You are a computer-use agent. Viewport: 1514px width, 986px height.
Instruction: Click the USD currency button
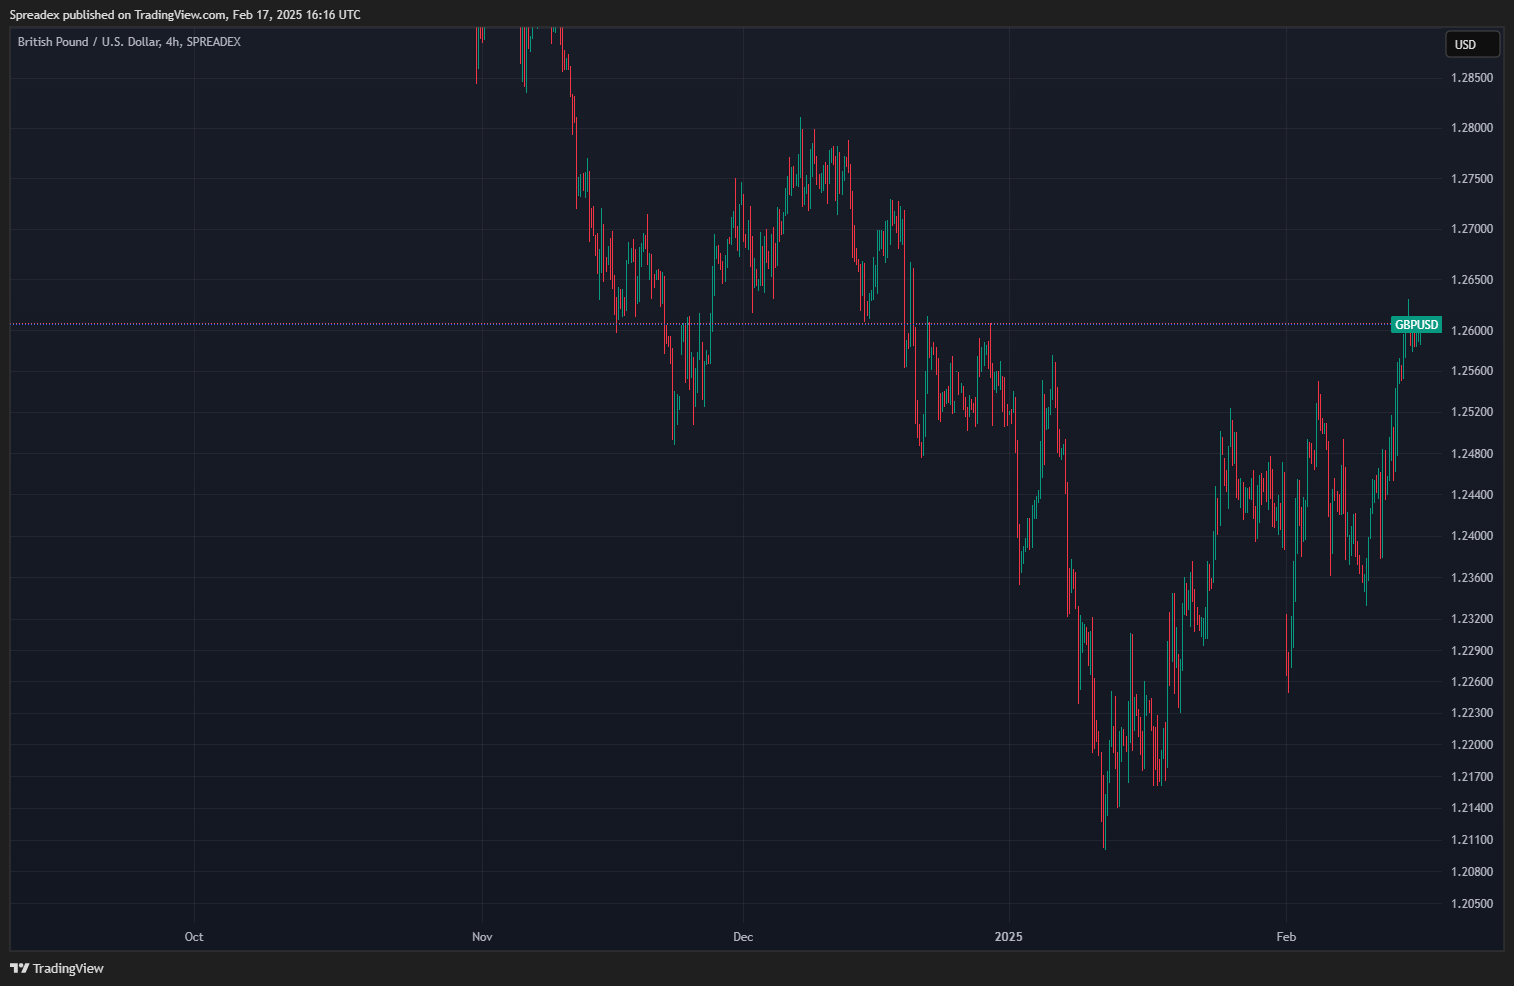(1472, 44)
